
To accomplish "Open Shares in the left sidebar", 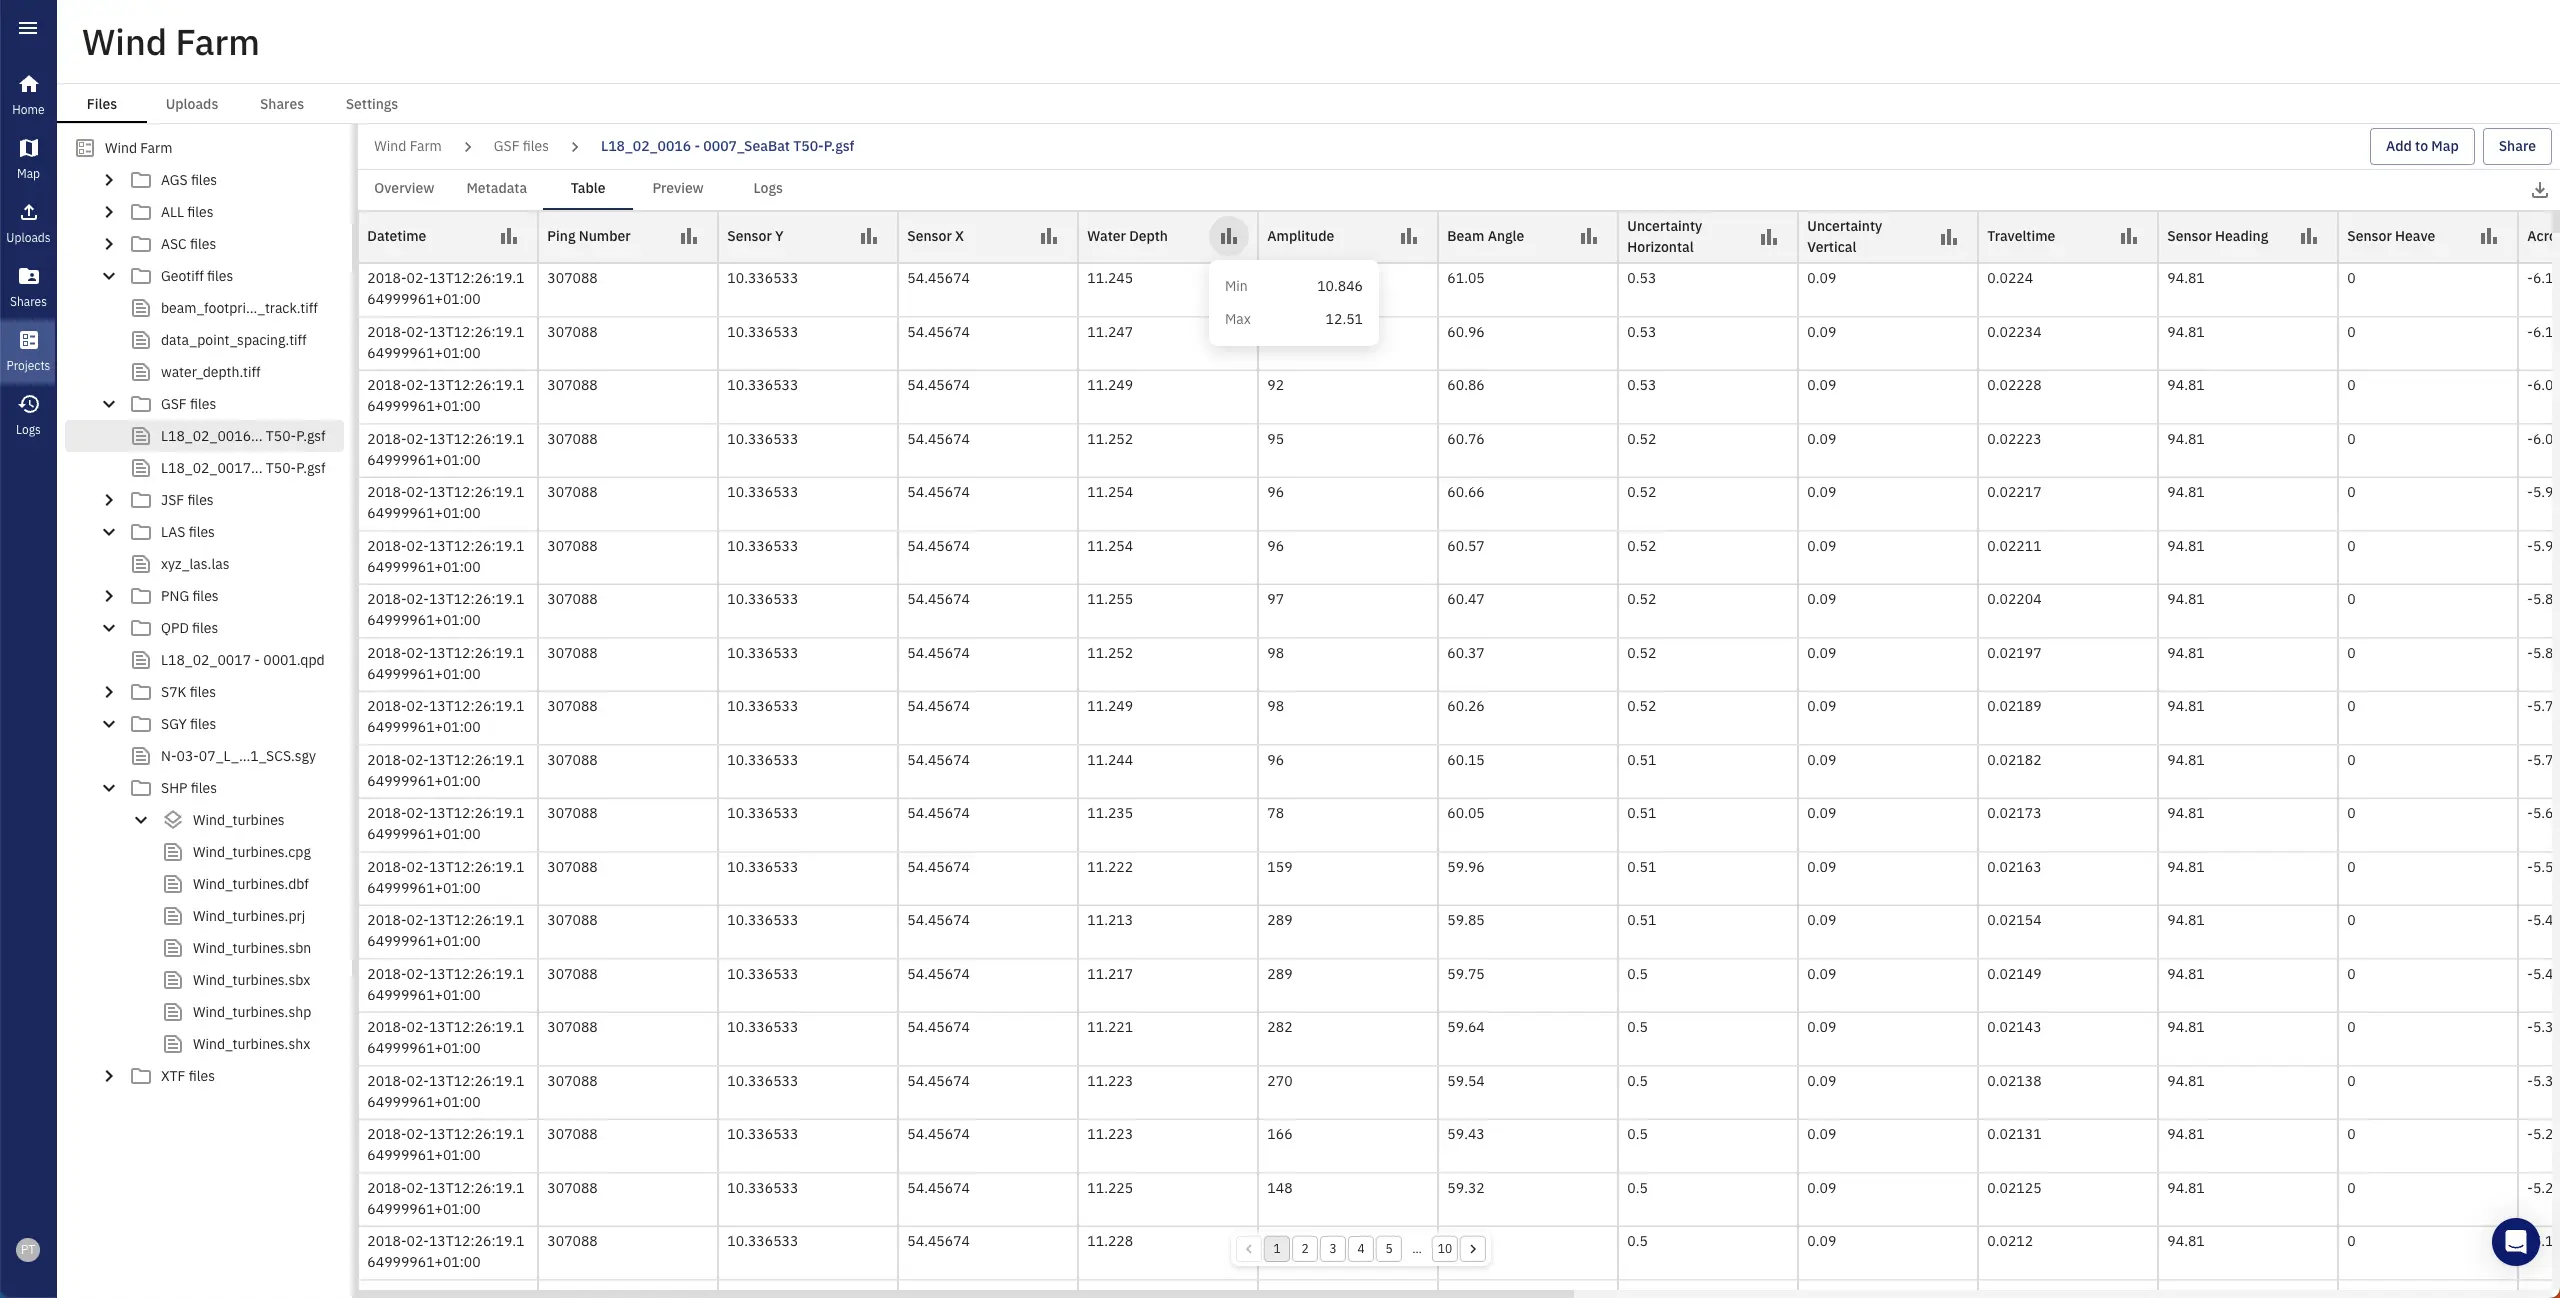I will tap(28, 287).
